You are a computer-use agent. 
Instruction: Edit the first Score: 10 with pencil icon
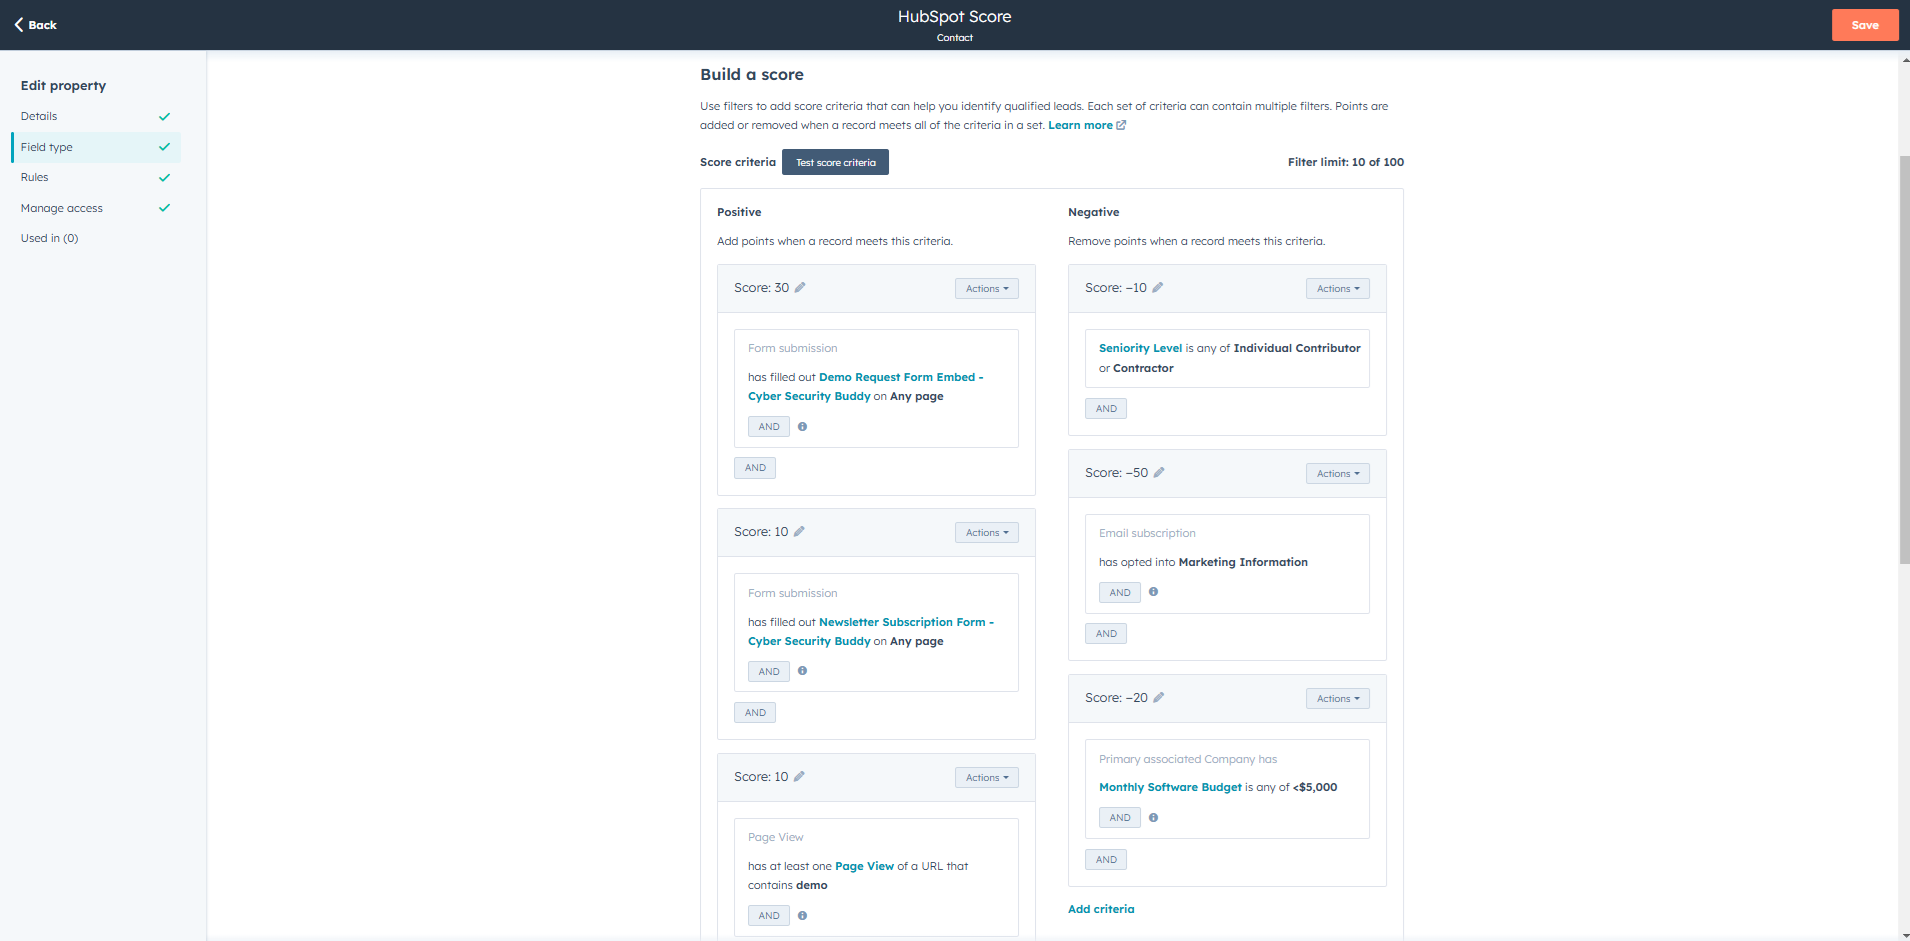coord(799,532)
